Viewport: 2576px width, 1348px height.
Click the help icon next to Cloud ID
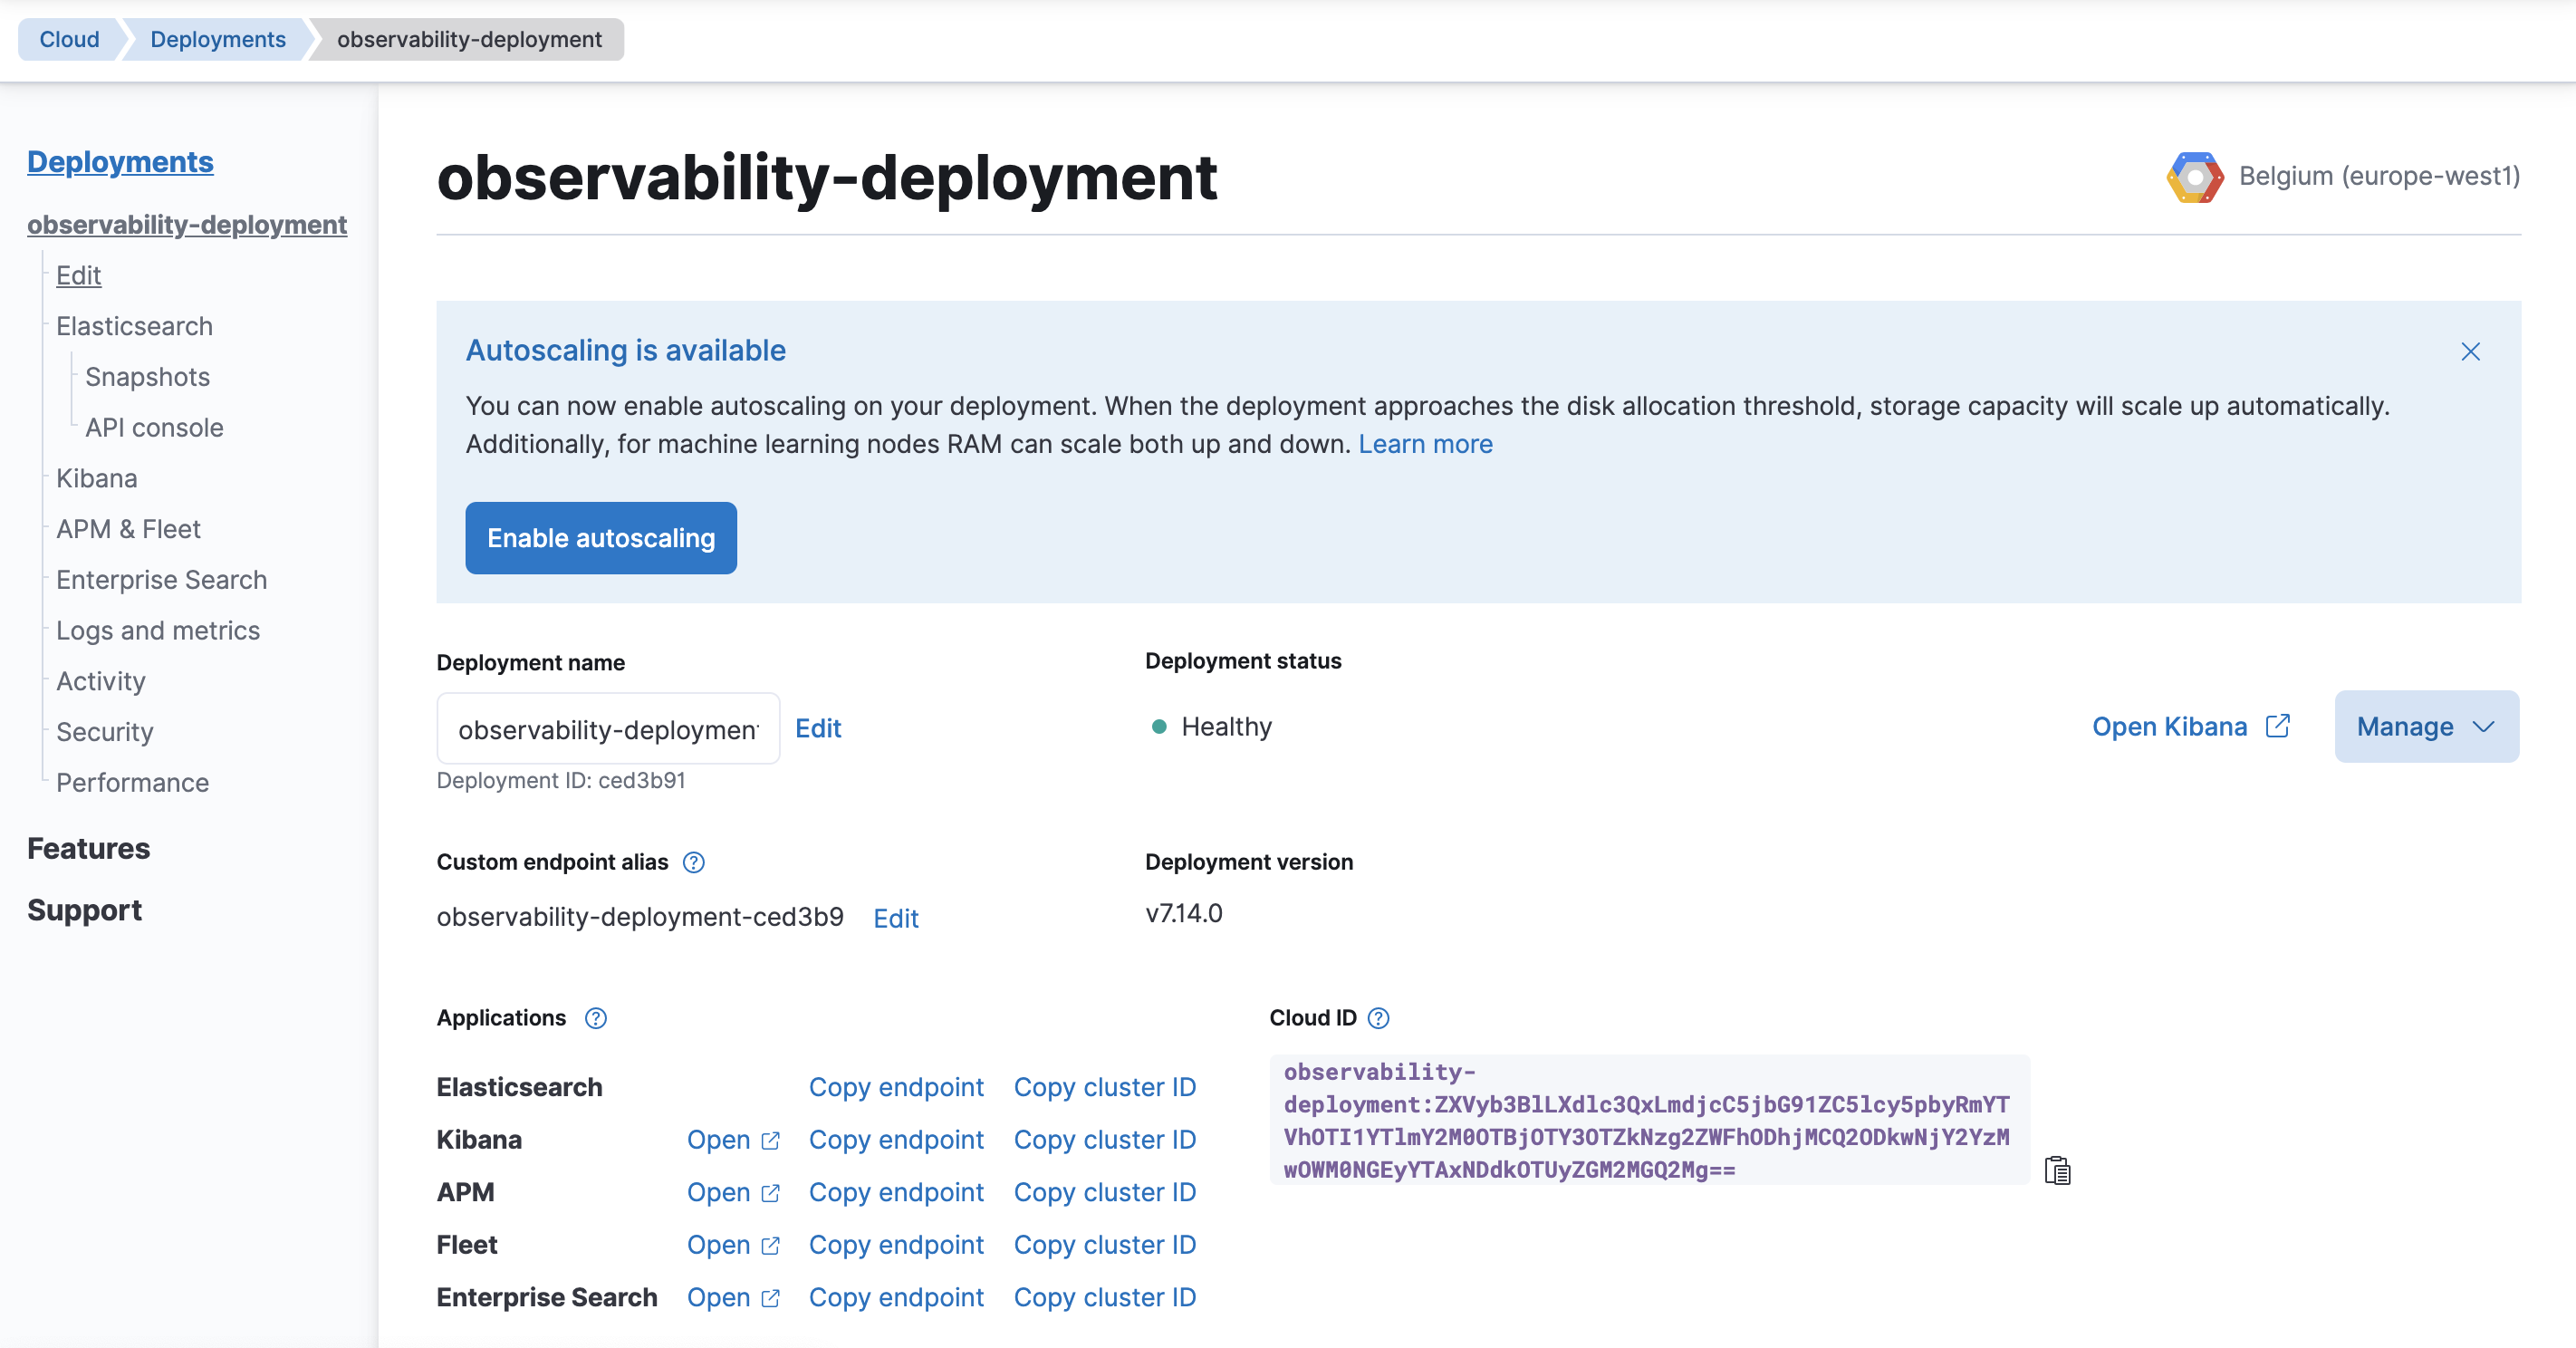coord(1378,1018)
